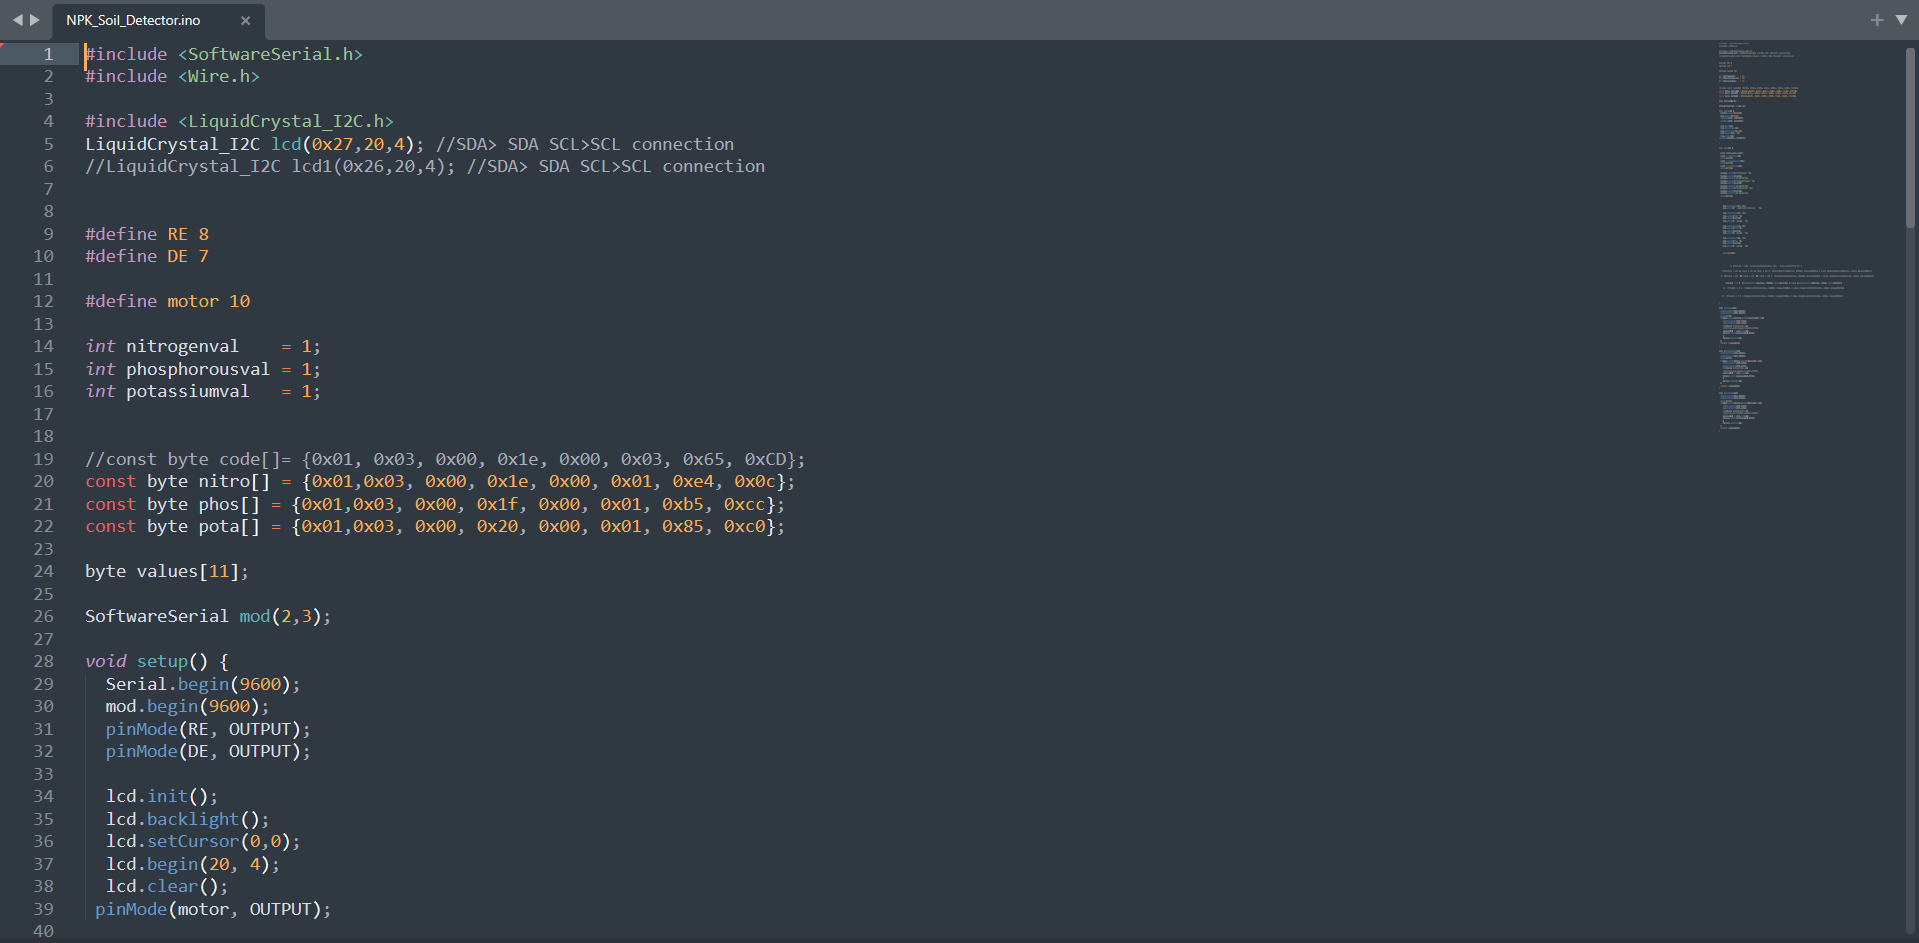Click the right tab navigation arrow
Screen dimensions: 1919x943
(35, 20)
